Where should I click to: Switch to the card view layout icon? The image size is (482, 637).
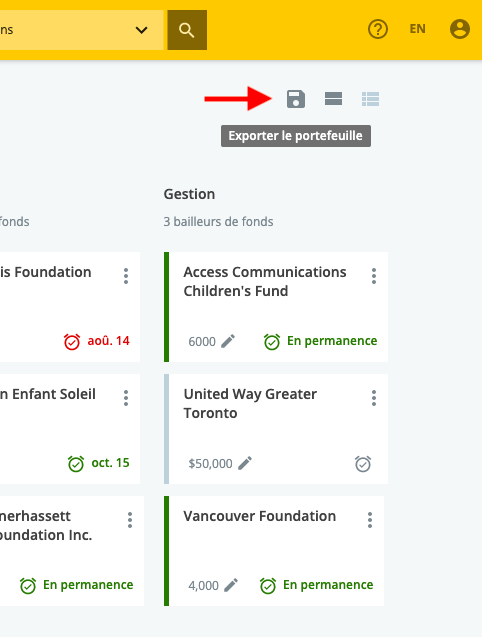pos(333,99)
